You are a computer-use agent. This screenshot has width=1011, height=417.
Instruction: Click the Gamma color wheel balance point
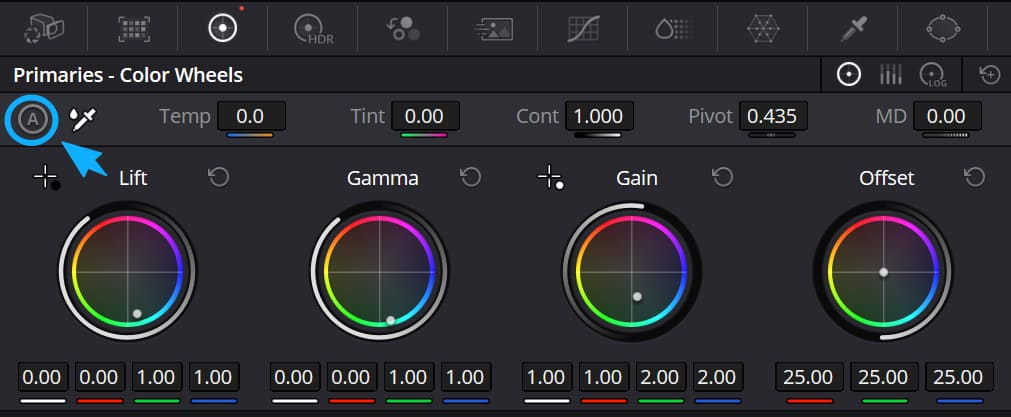[x=390, y=320]
